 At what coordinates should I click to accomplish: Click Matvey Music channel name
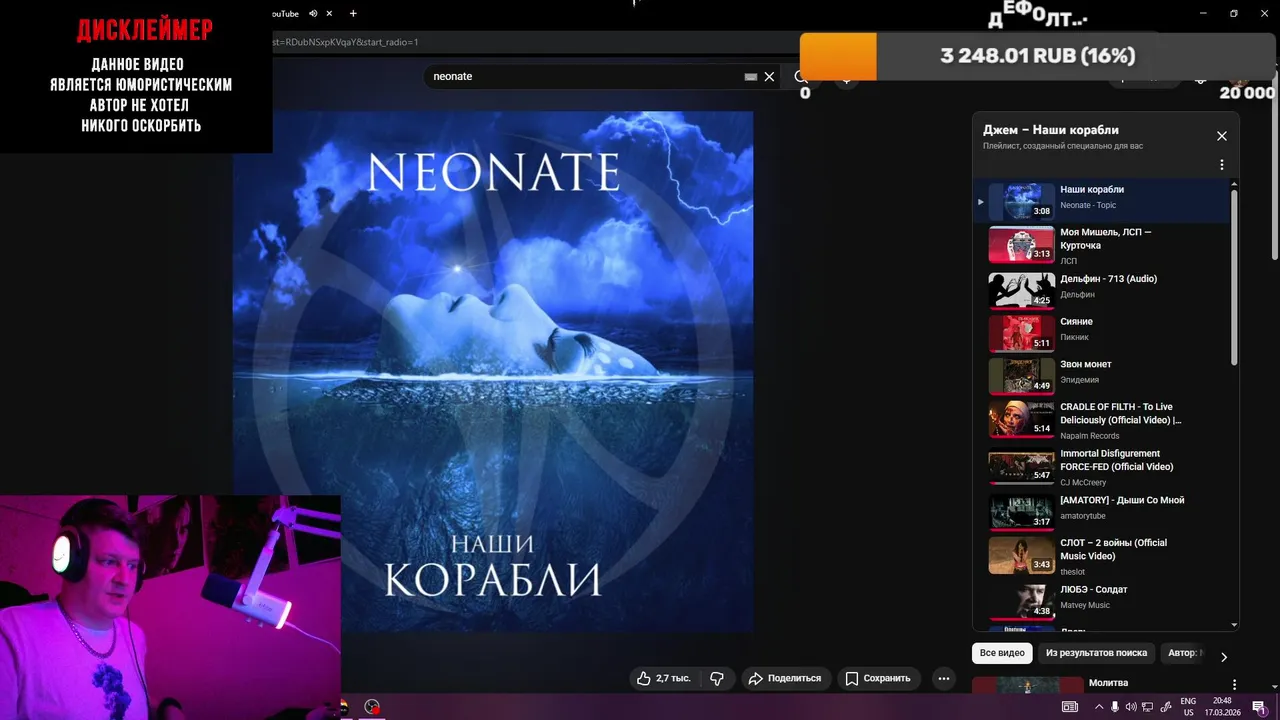(1085, 605)
